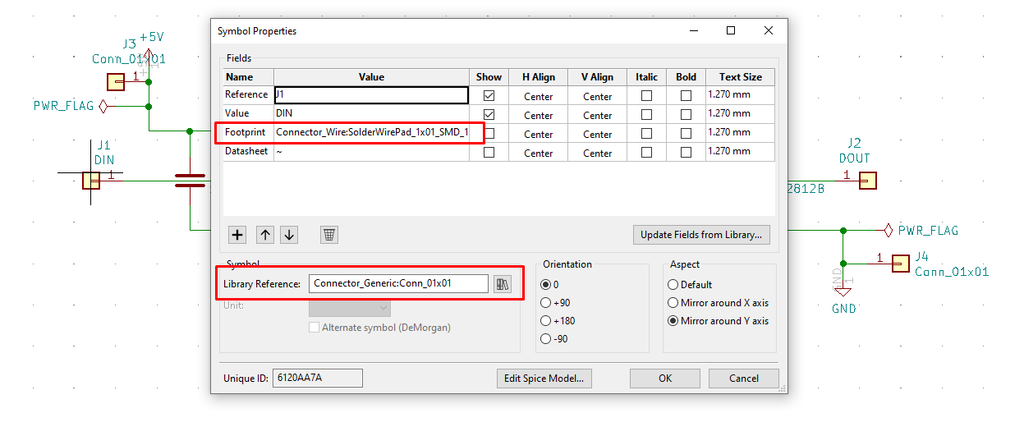Click the right PWR_FLAG diamond symbol

click(x=888, y=230)
